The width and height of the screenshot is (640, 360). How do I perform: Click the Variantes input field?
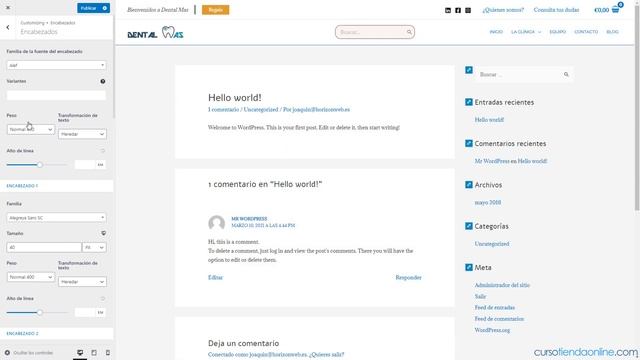pos(56,95)
